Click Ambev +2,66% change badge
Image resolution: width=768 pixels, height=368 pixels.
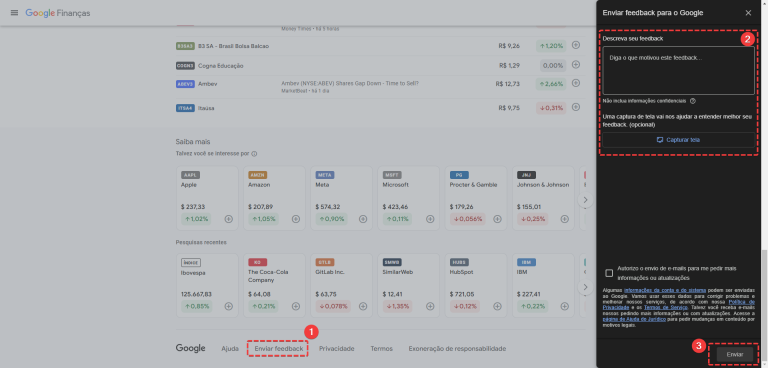pos(551,84)
